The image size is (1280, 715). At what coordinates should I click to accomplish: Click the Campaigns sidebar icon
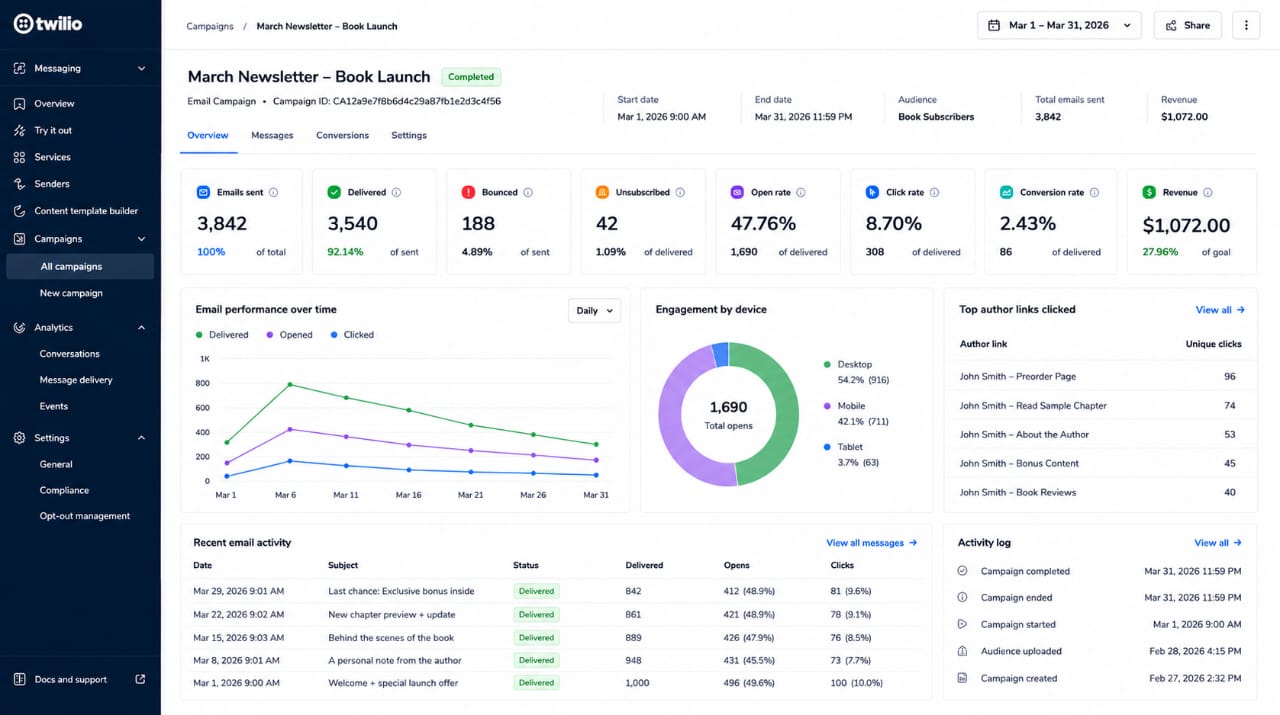19,239
